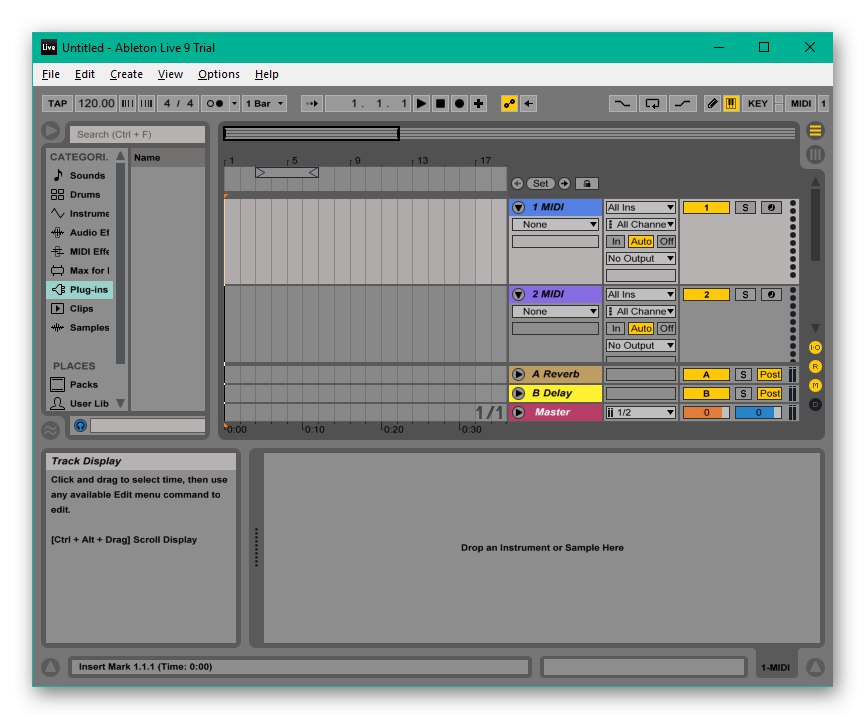Show or hide the Detail View triangle
Viewport: 865px width, 719px height.
(815, 667)
